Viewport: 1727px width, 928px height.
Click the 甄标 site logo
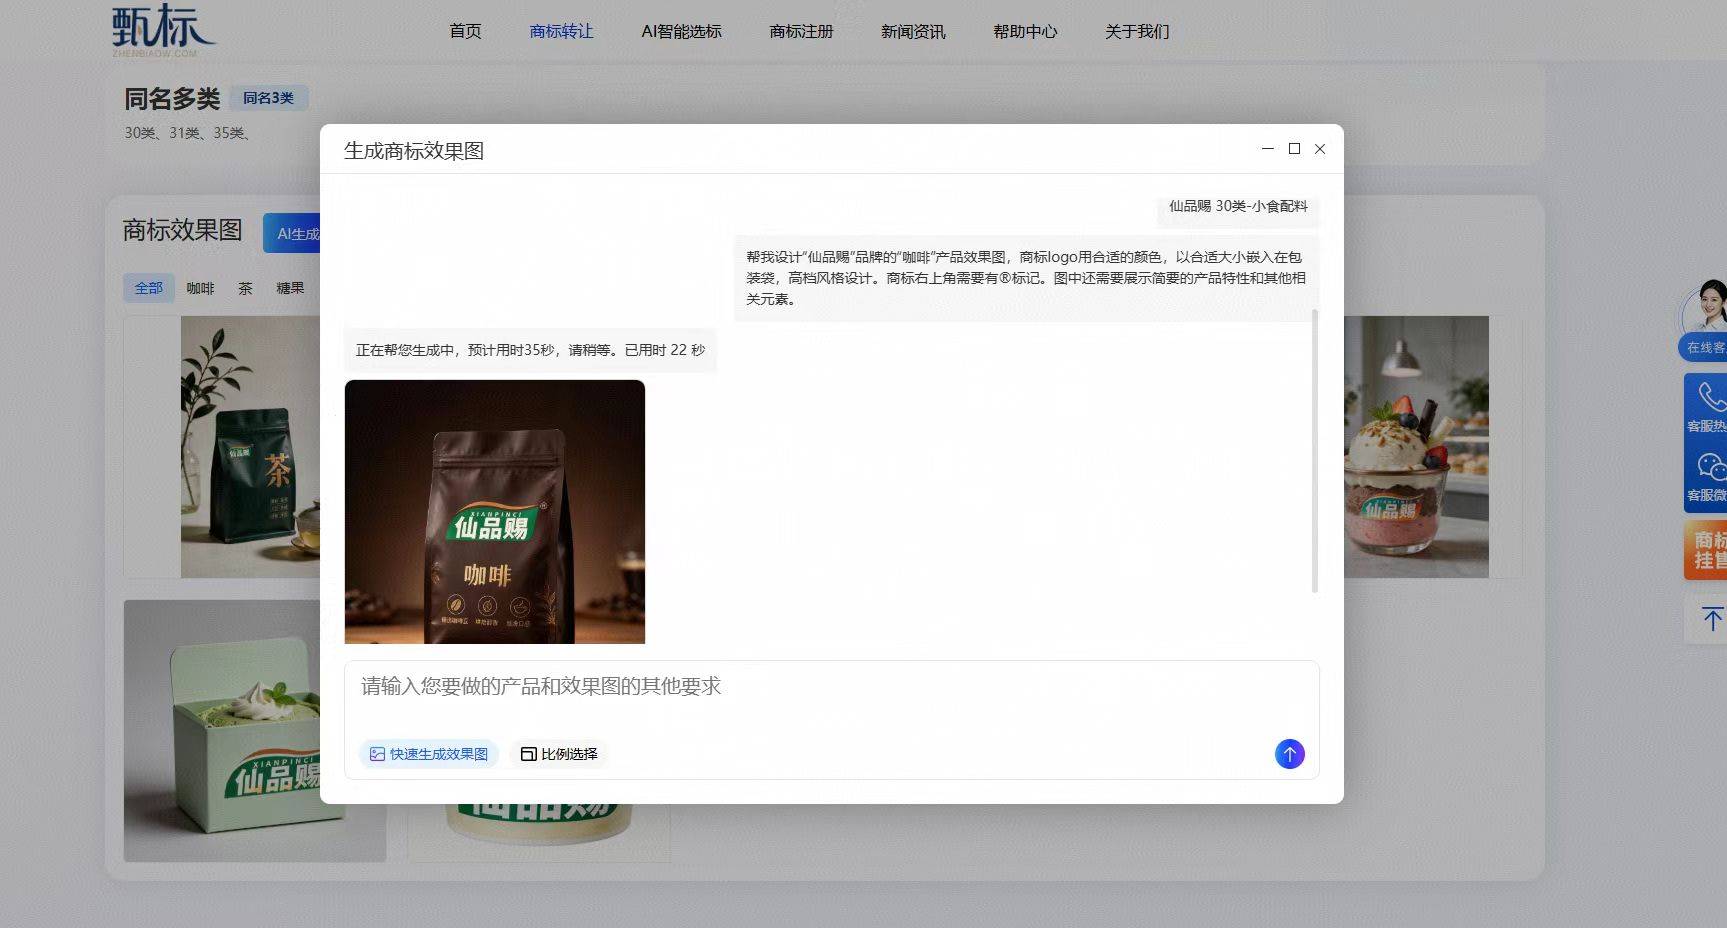(163, 30)
